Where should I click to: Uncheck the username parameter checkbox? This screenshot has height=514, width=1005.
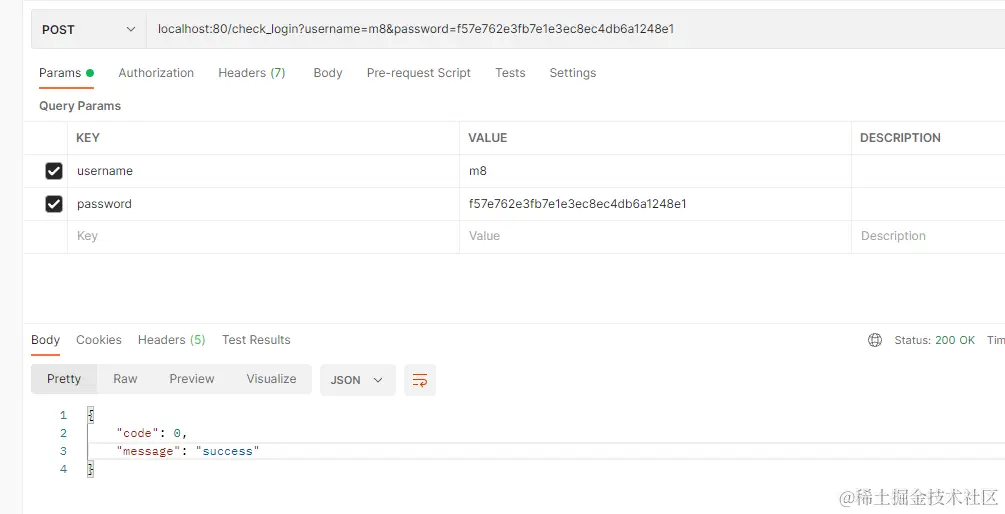54,171
